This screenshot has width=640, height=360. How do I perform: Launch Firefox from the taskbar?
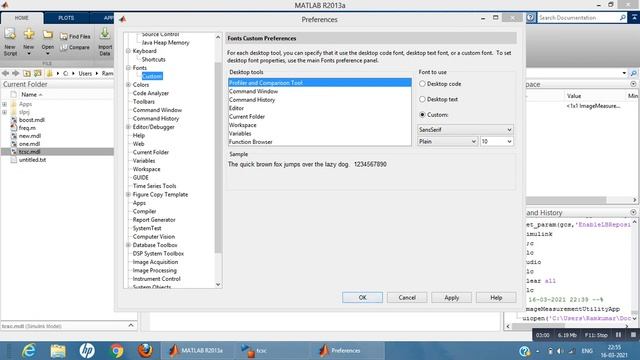pyautogui.click(x=145, y=351)
